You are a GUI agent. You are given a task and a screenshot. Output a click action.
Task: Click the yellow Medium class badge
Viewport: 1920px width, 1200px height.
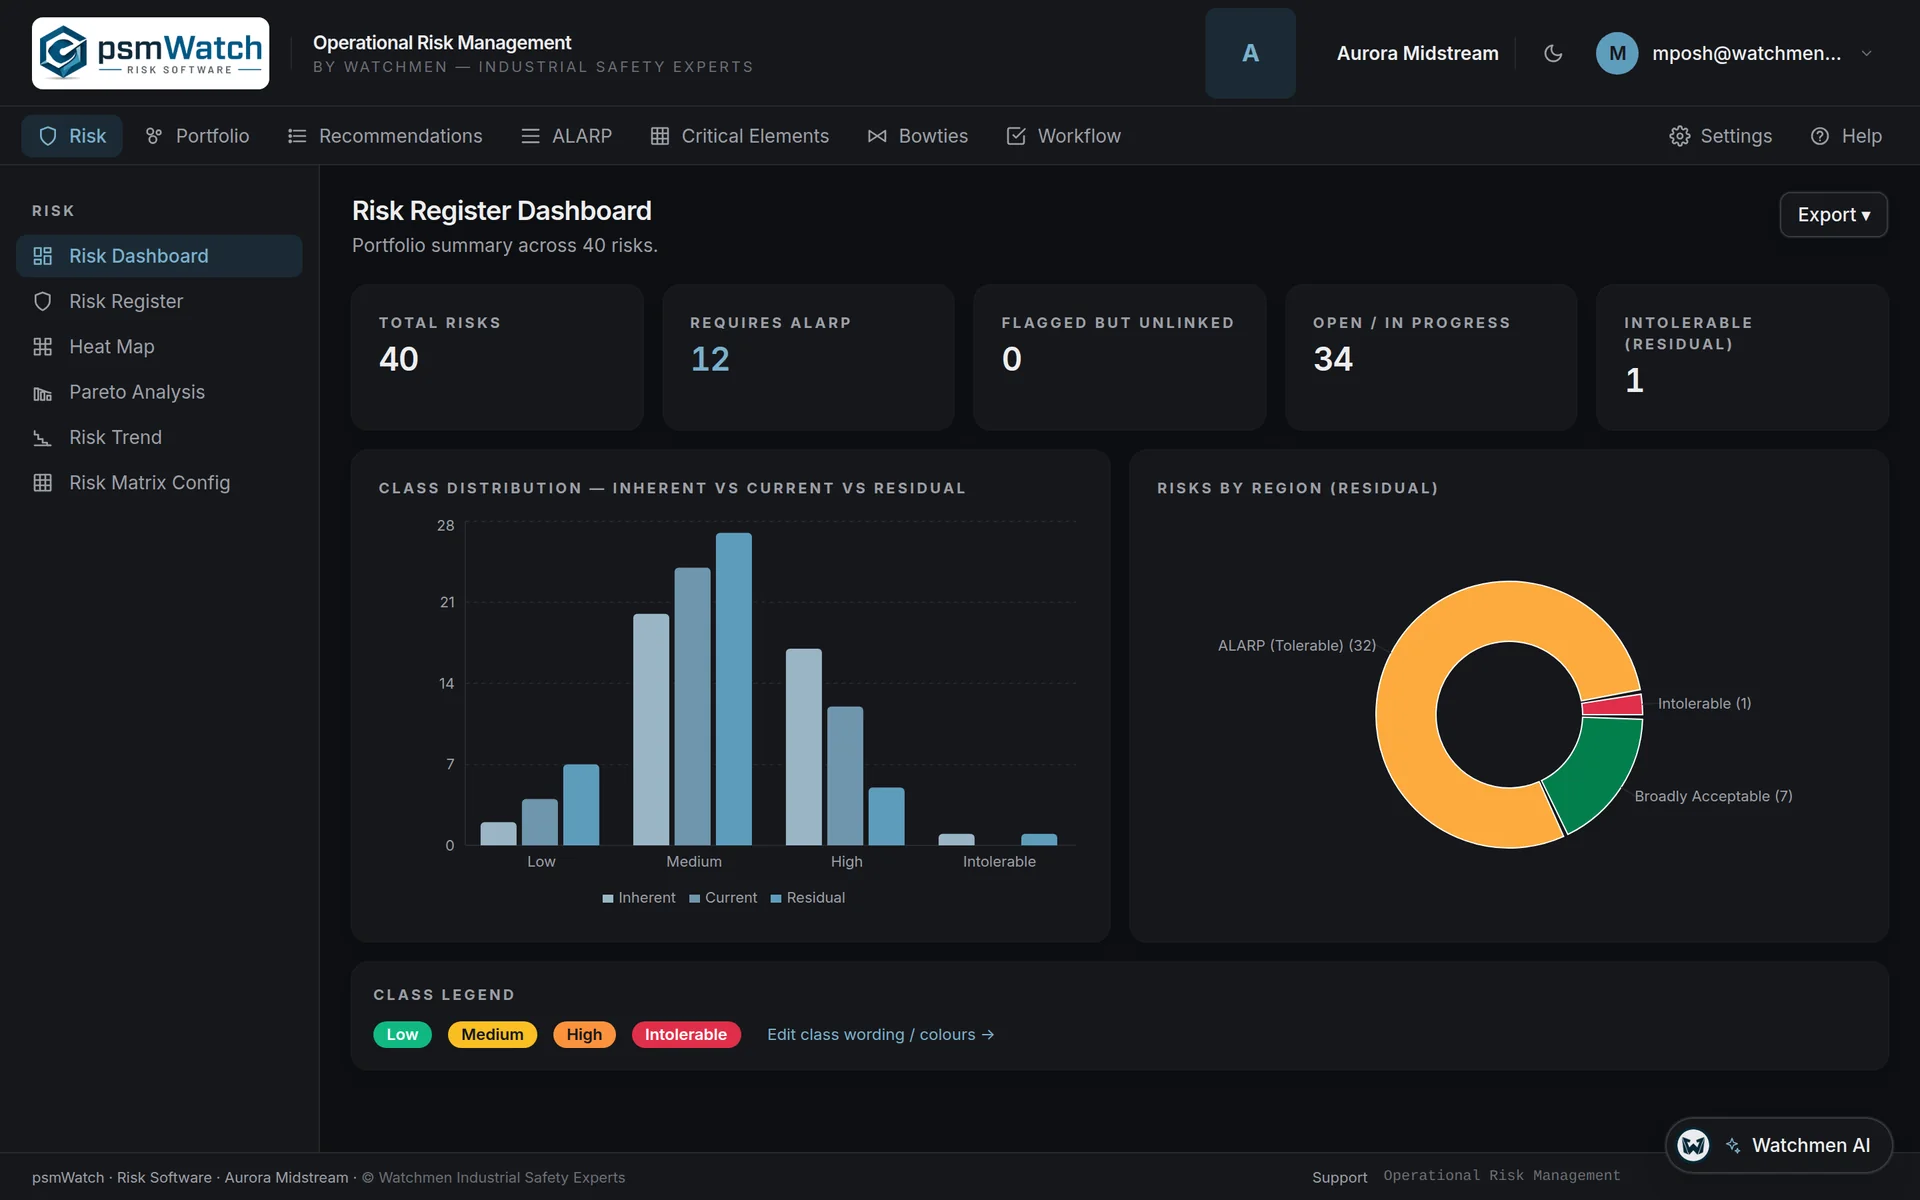pyautogui.click(x=492, y=1034)
